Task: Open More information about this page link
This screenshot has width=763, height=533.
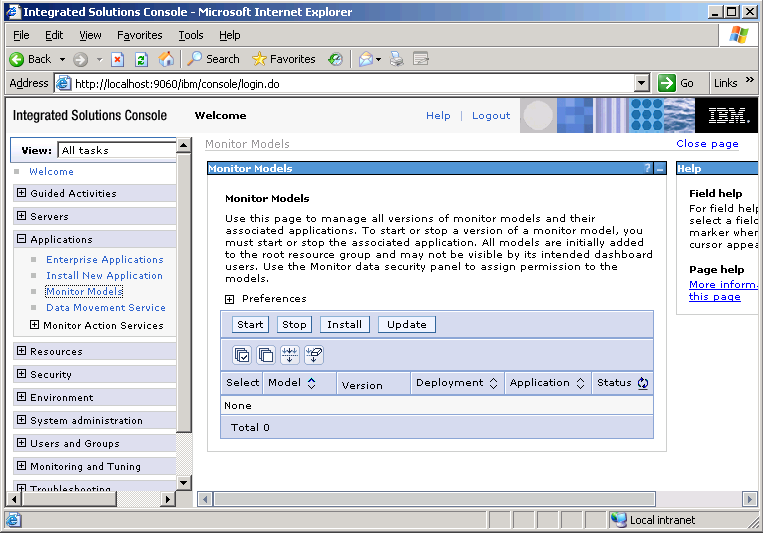Action: click(x=723, y=291)
